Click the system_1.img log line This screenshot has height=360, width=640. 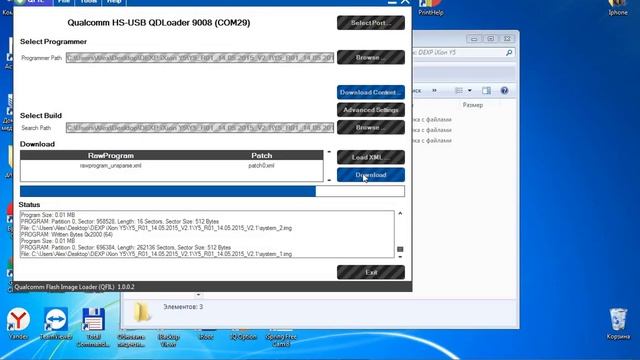click(156, 254)
